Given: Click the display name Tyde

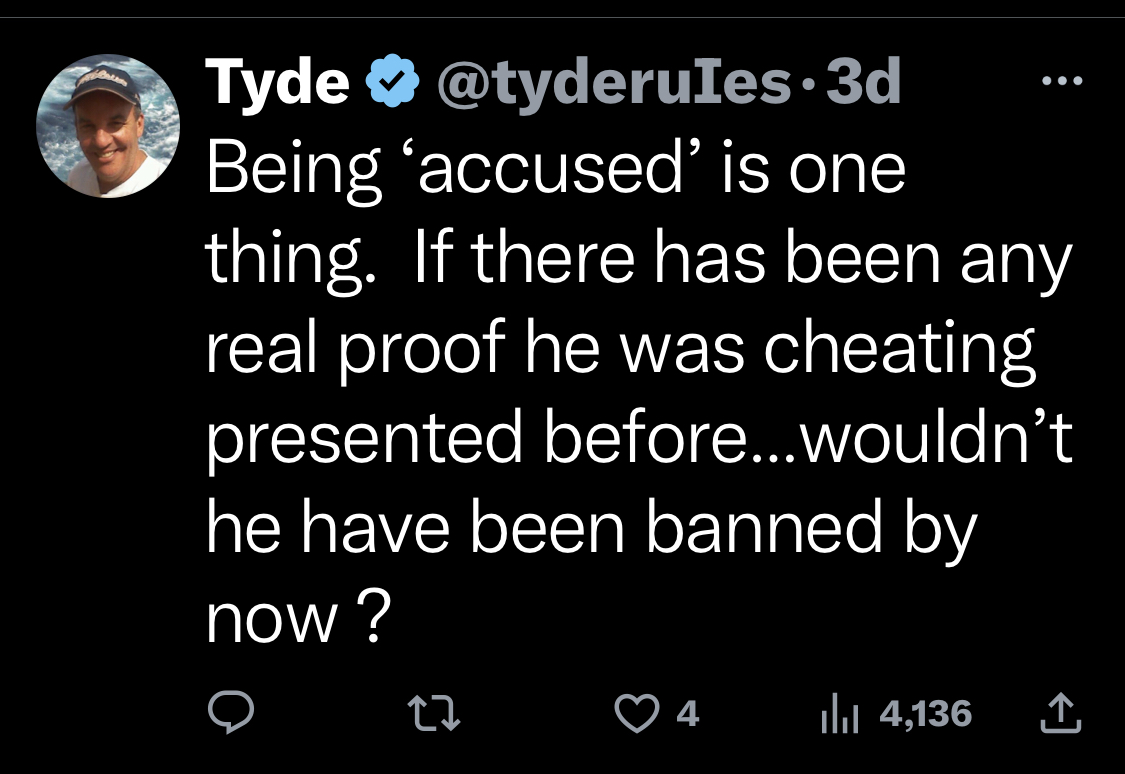Looking at the screenshot, I should [277, 82].
